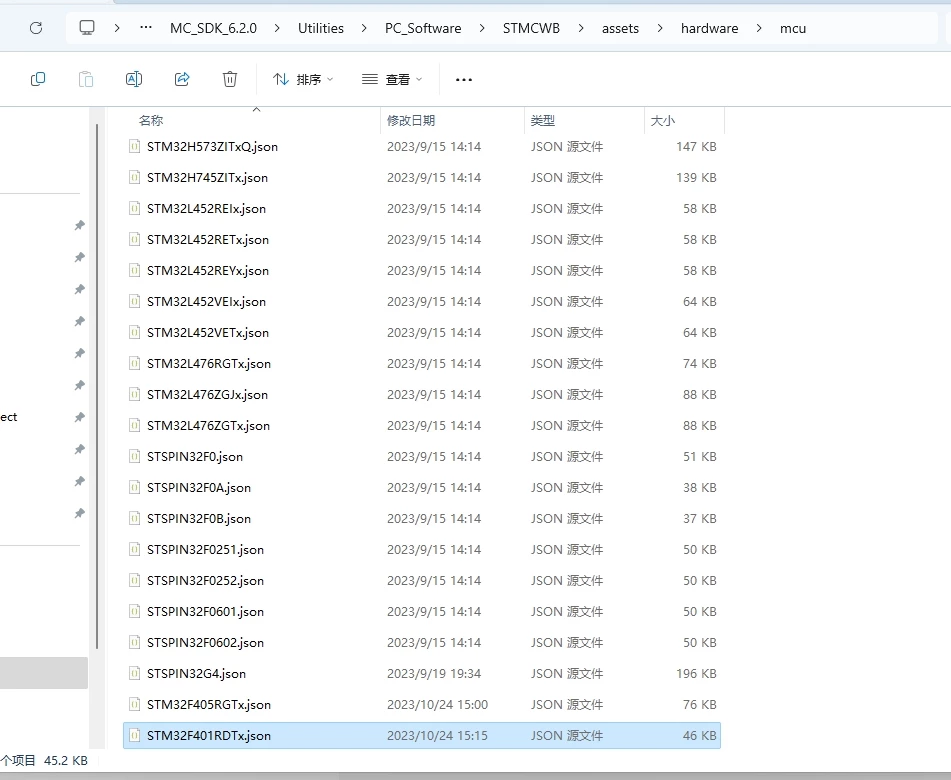
Task: Expand chevron after MC_SDK_6.2.0 in path
Action: pos(277,29)
